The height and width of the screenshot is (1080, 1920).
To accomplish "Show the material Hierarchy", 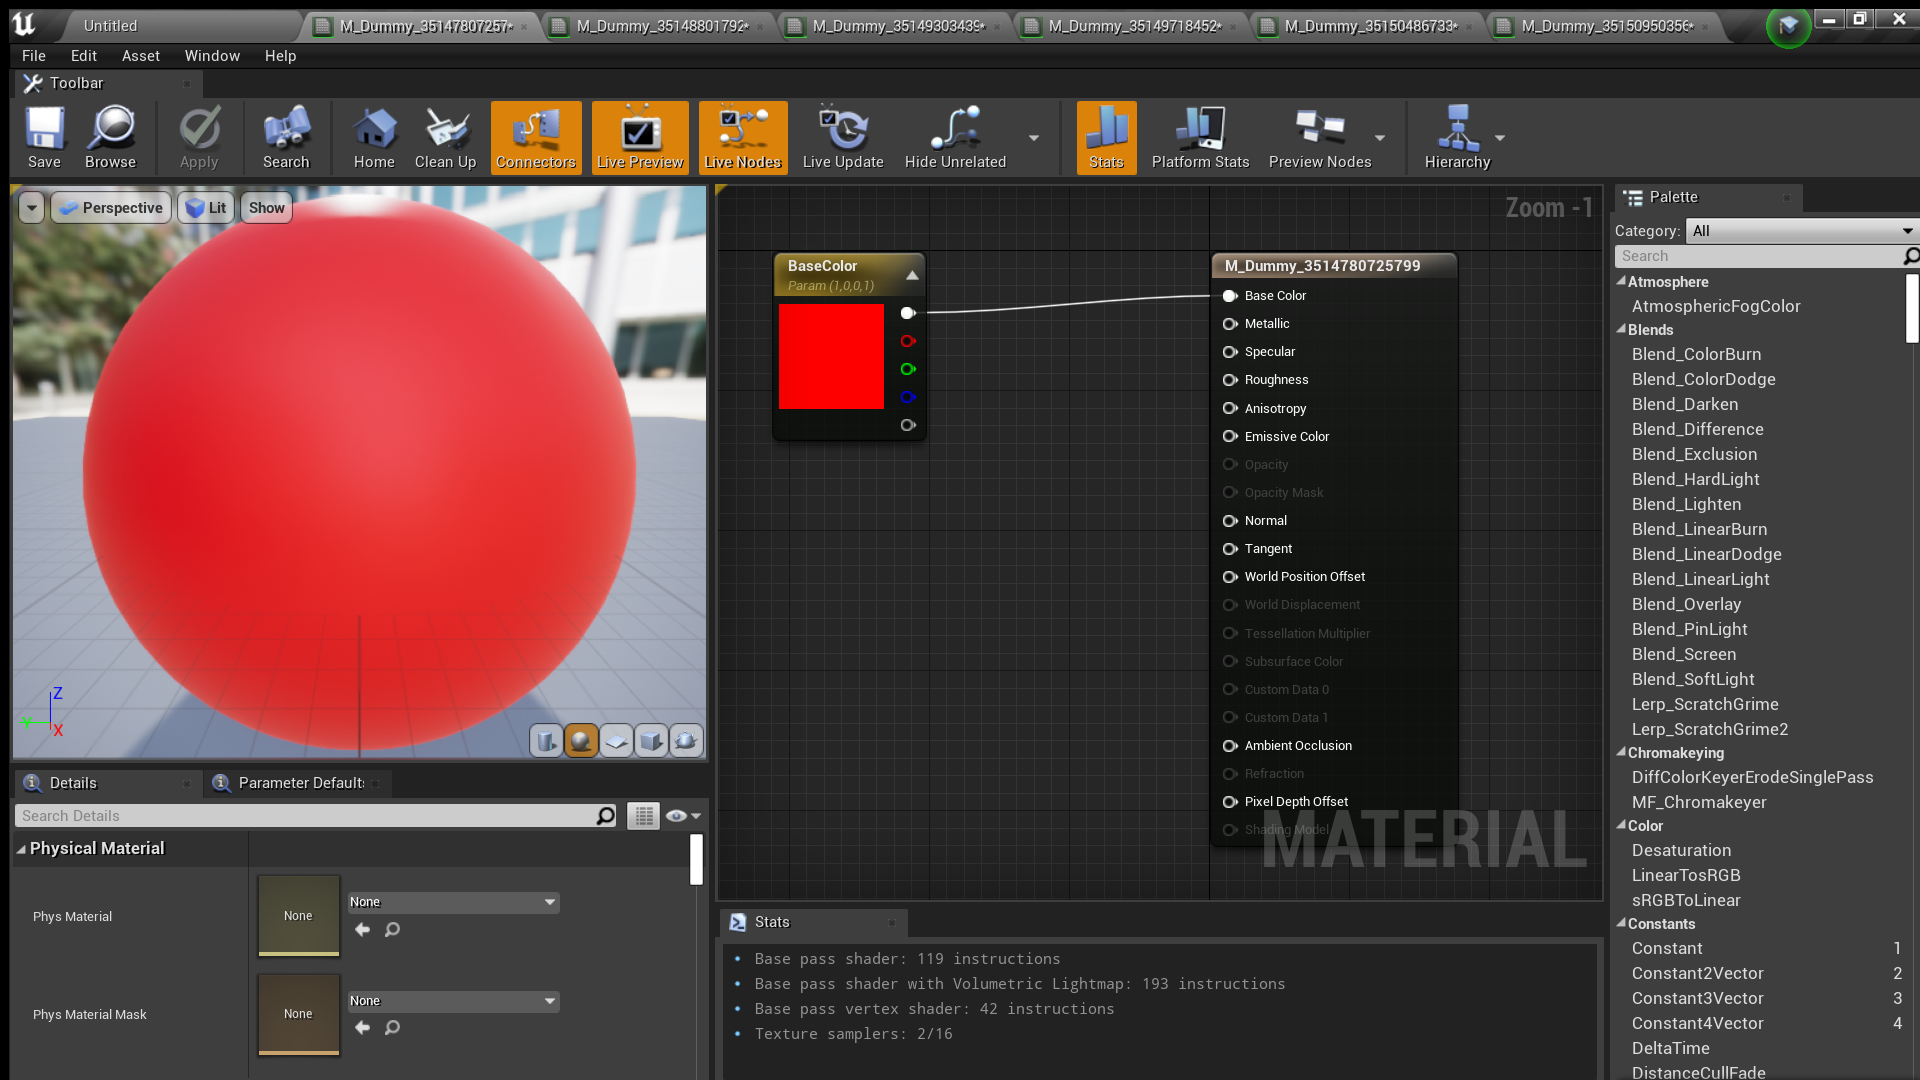I will [x=1458, y=137].
